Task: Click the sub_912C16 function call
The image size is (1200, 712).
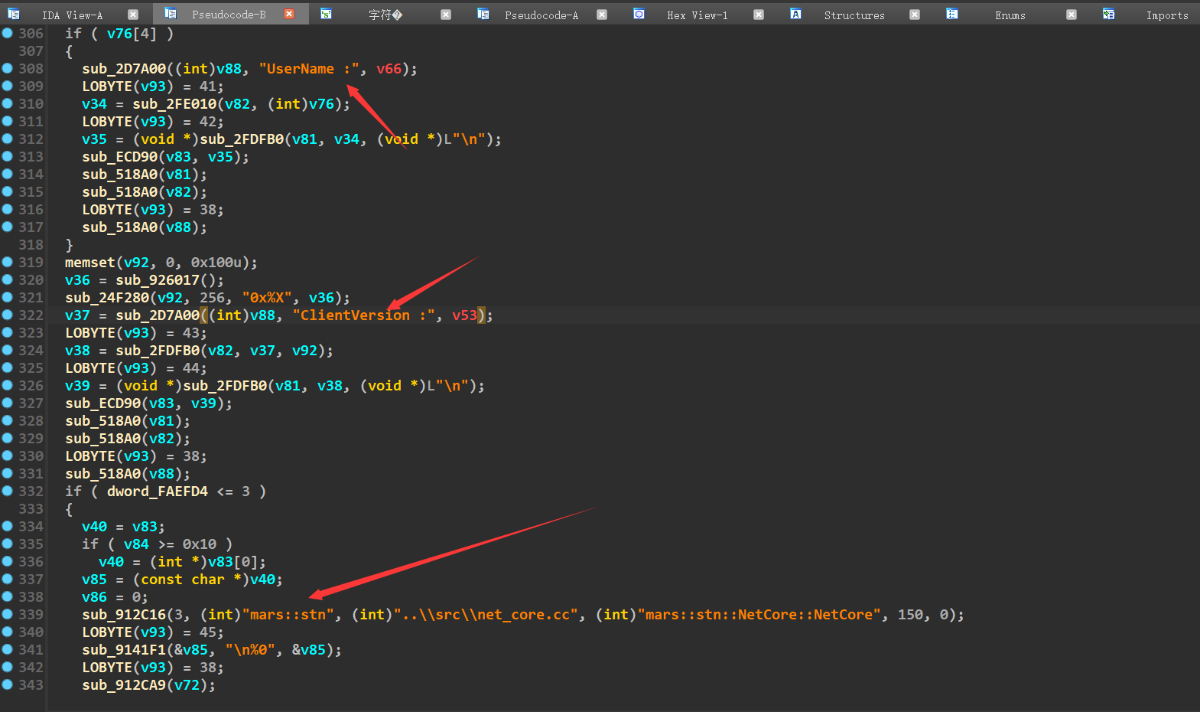Action: (x=124, y=614)
